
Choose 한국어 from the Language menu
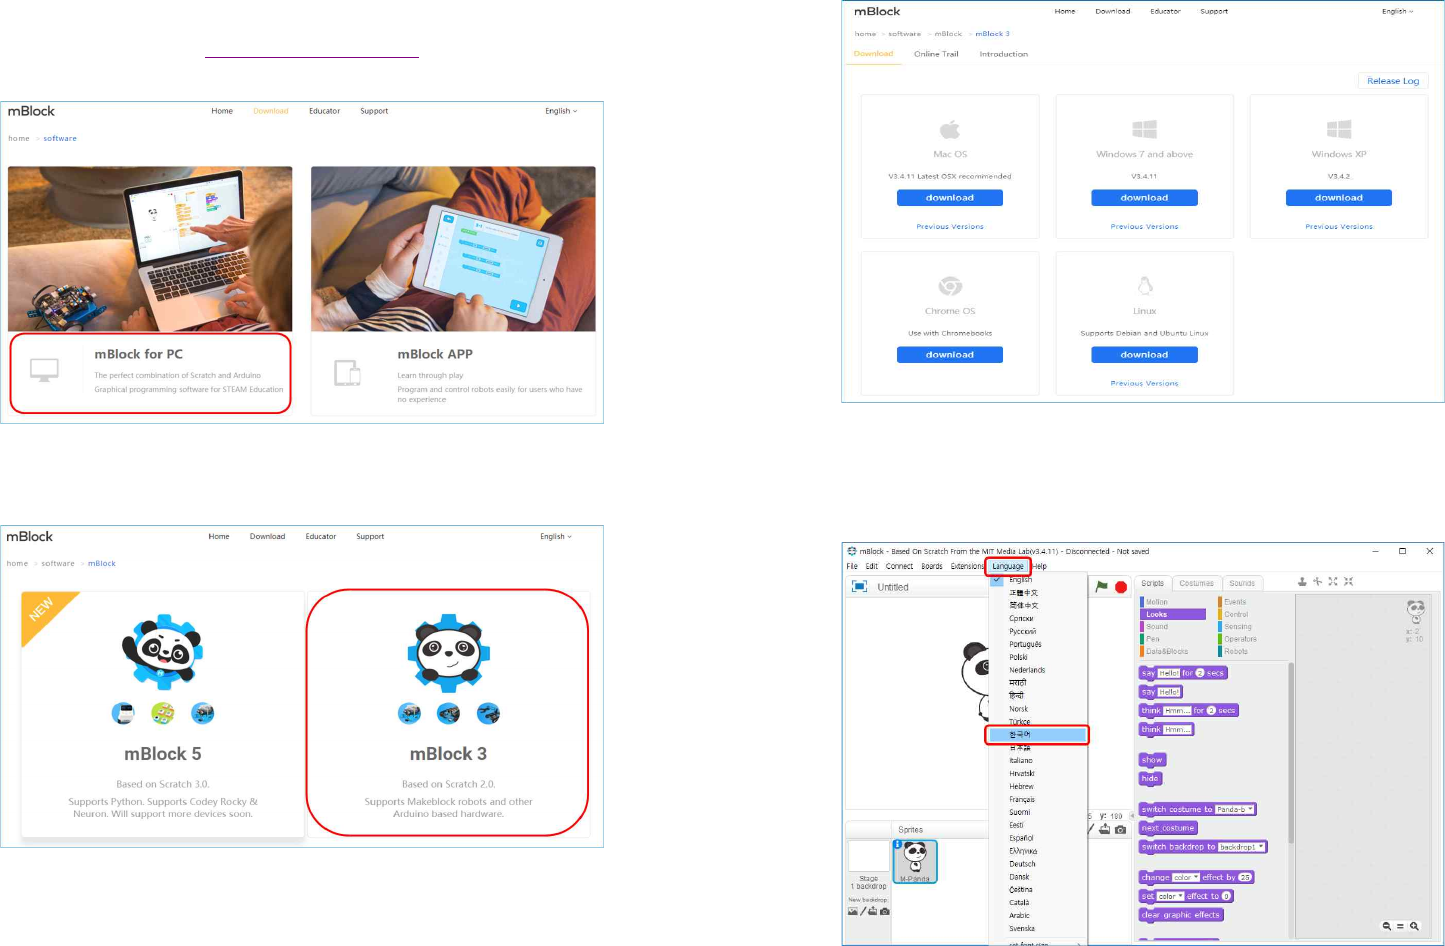tap(1037, 735)
